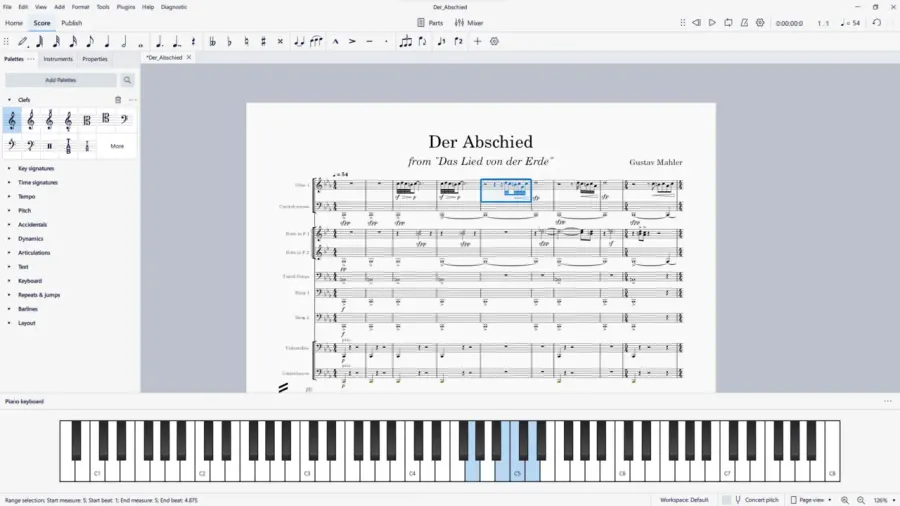Select the 64th note duration
The height and width of the screenshot is (506, 900).
40,41
